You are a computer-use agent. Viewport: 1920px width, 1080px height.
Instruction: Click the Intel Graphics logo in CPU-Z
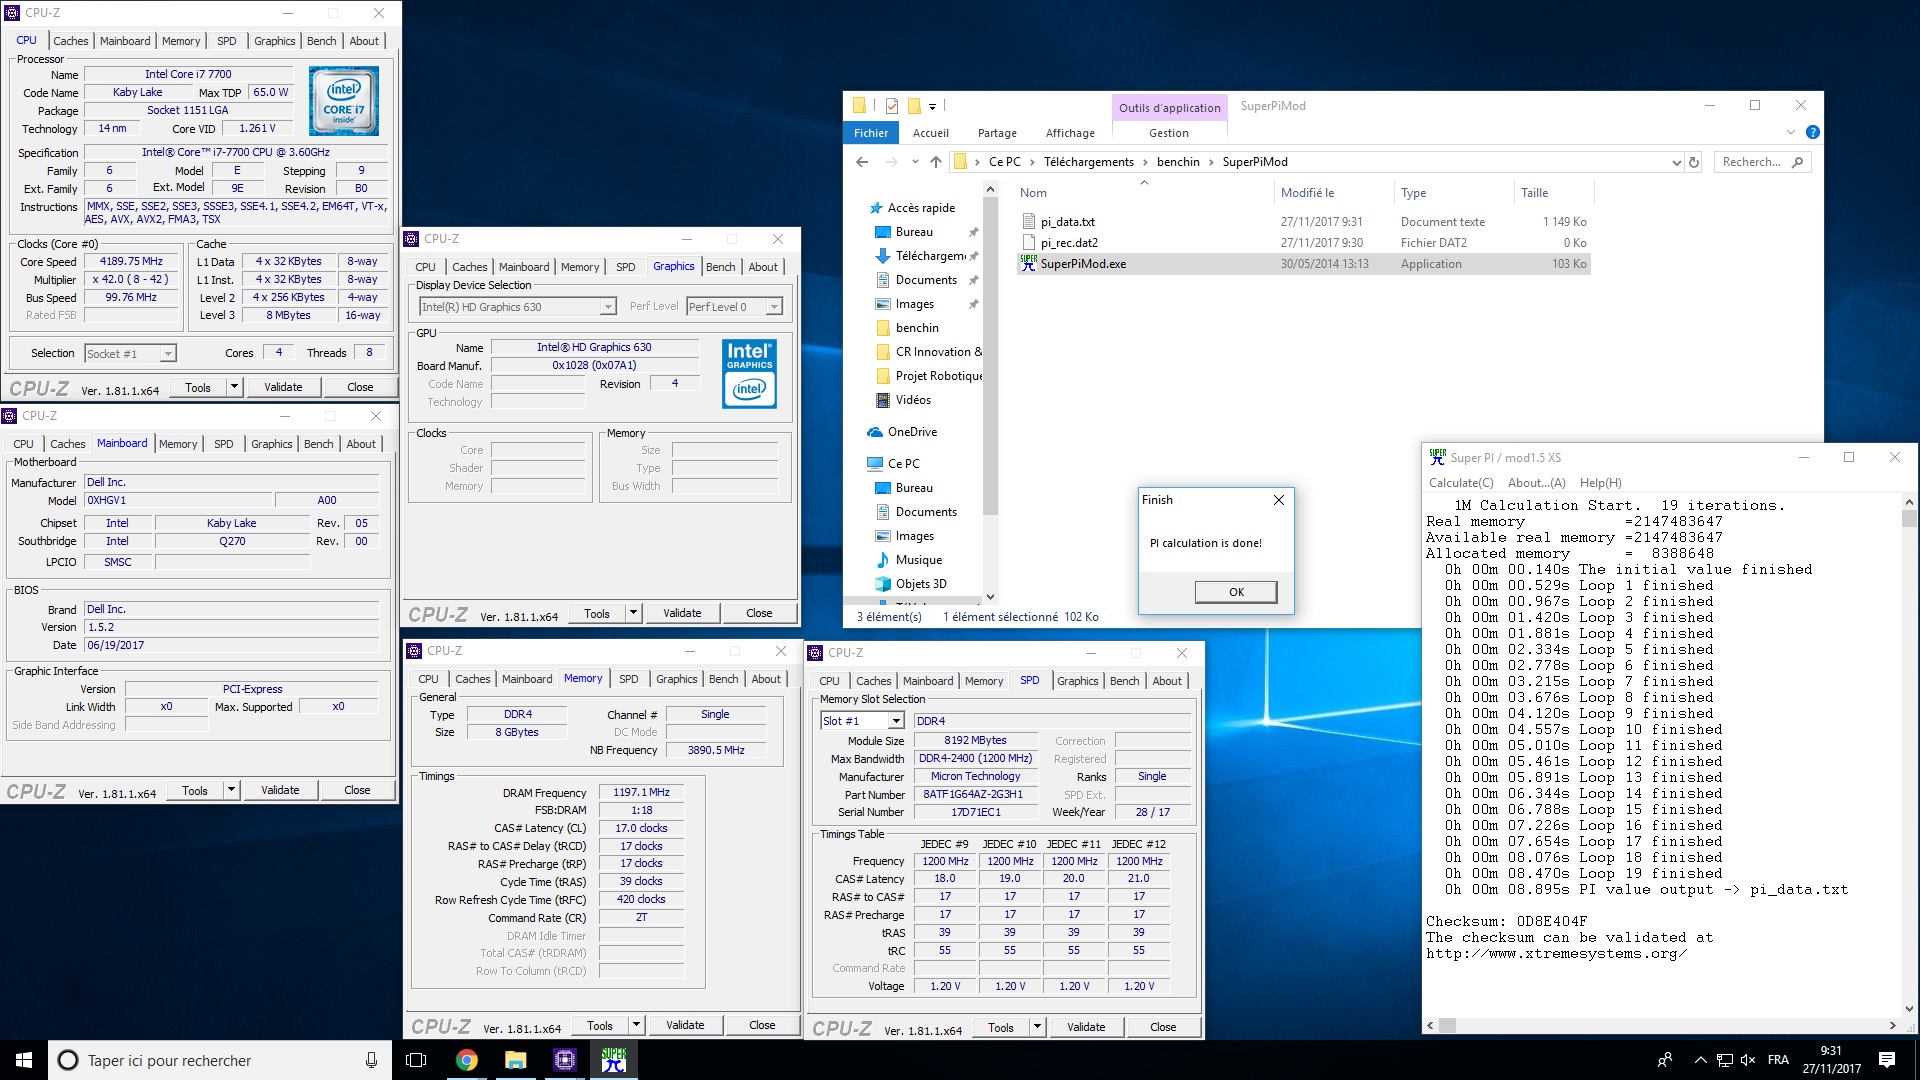point(750,373)
